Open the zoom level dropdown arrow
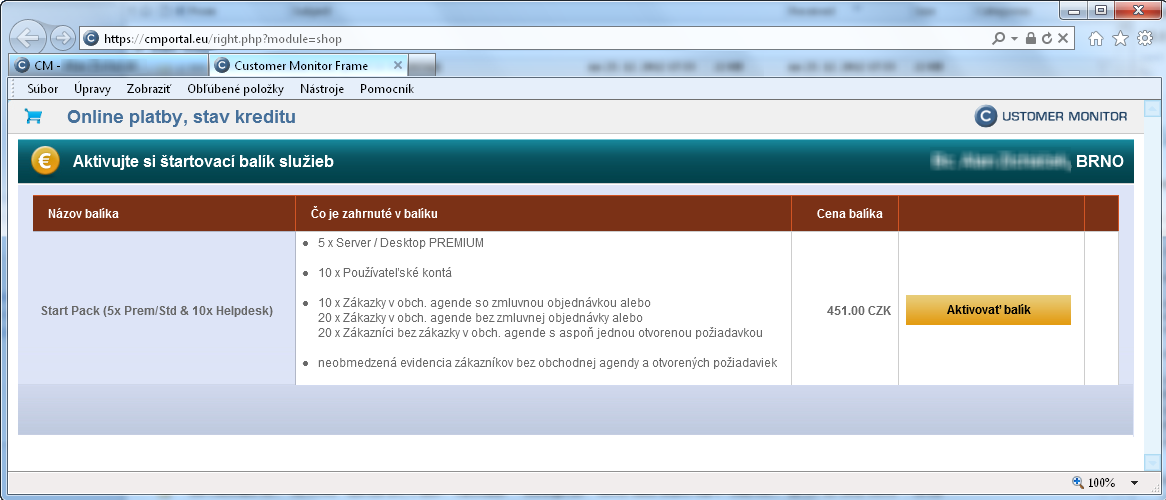The height and width of the screenshot is (500, 1166). click(1134, 483)
